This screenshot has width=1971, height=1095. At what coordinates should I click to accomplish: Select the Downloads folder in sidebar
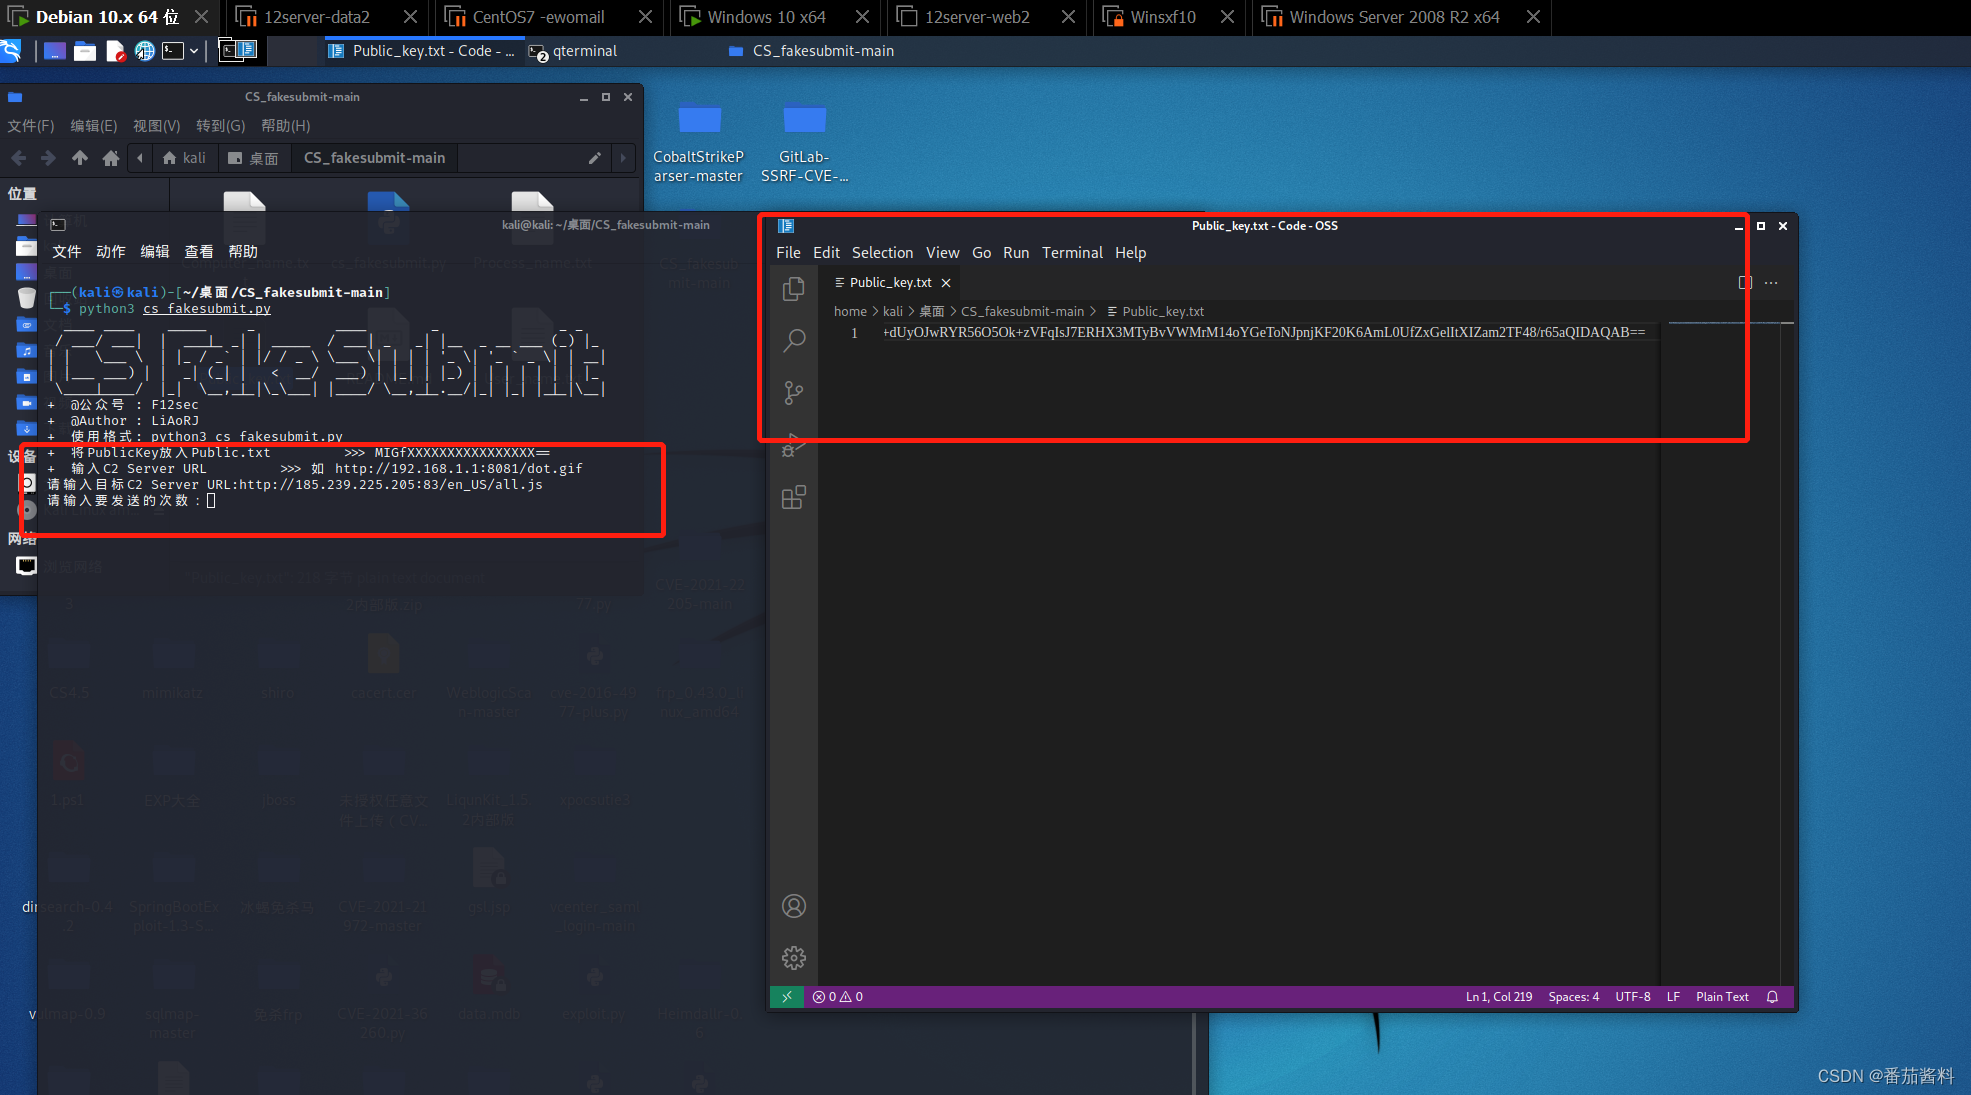[x=27, y=428]
